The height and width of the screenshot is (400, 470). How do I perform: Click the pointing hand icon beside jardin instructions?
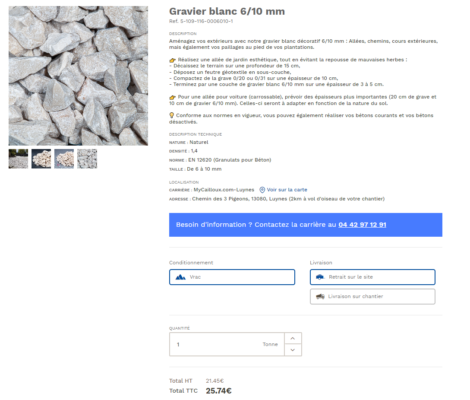[172, 60]
